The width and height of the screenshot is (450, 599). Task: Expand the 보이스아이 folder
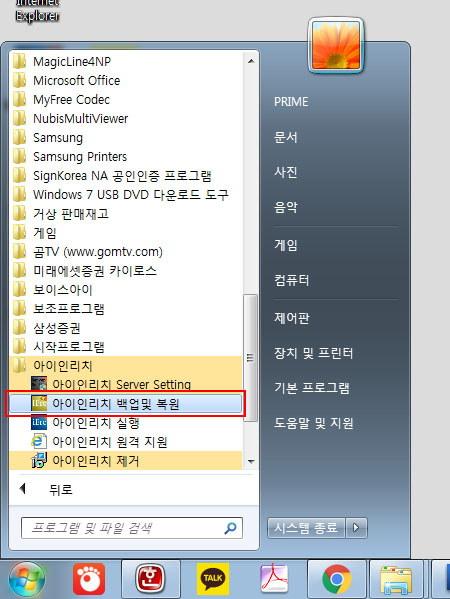(63, 290)
